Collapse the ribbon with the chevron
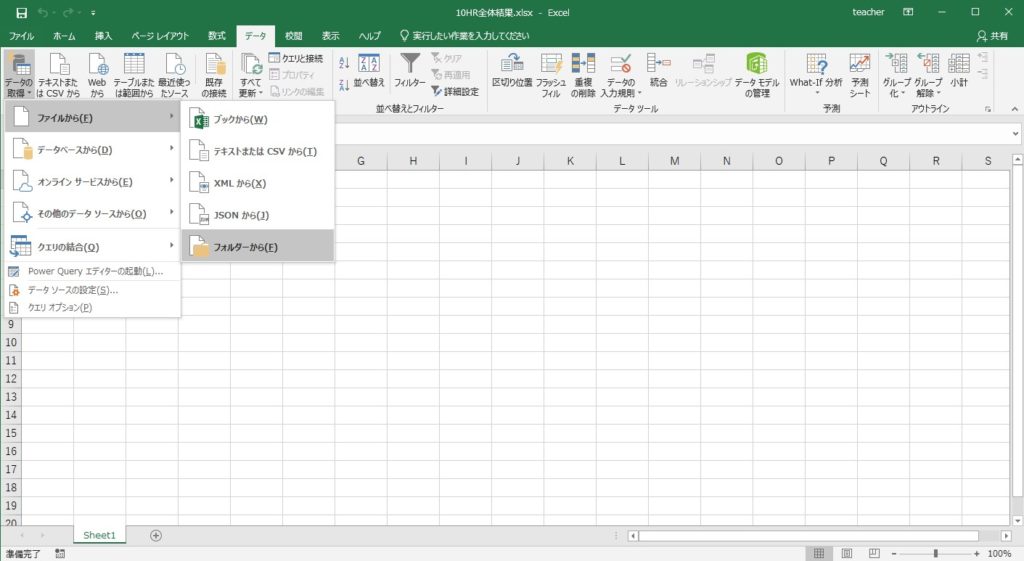The width and height of the screenshot is (1024, 561). (x=1014, y=108)
